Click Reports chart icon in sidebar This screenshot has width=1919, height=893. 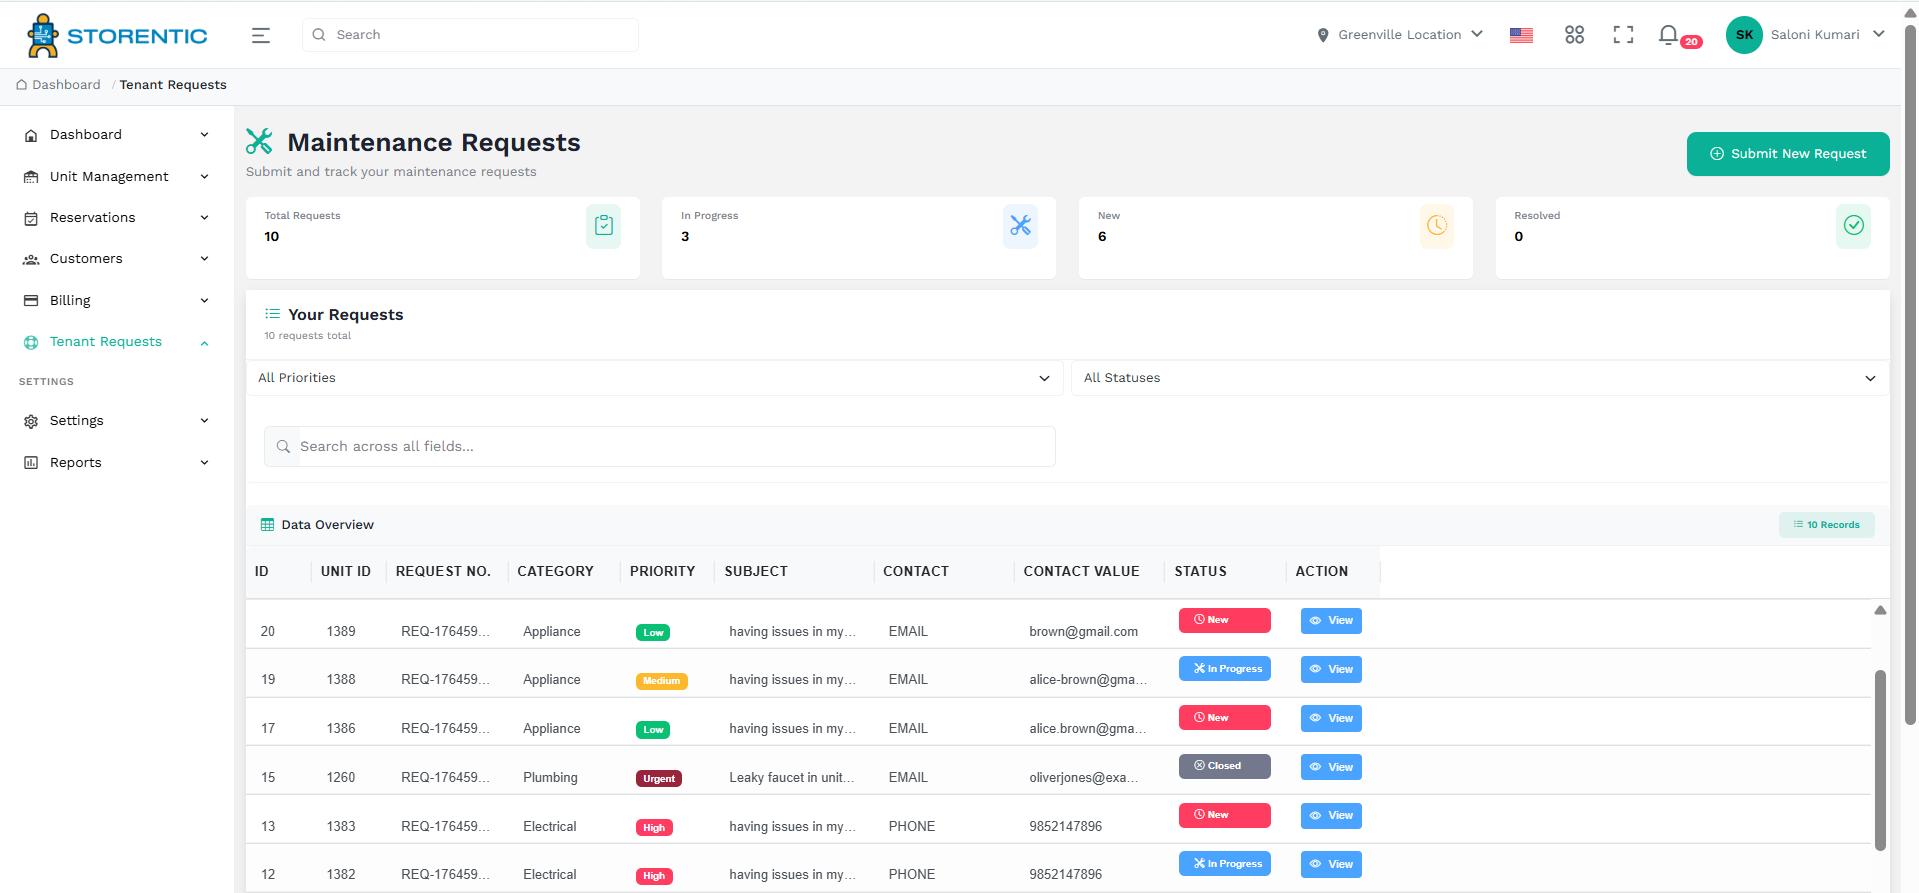31,462
